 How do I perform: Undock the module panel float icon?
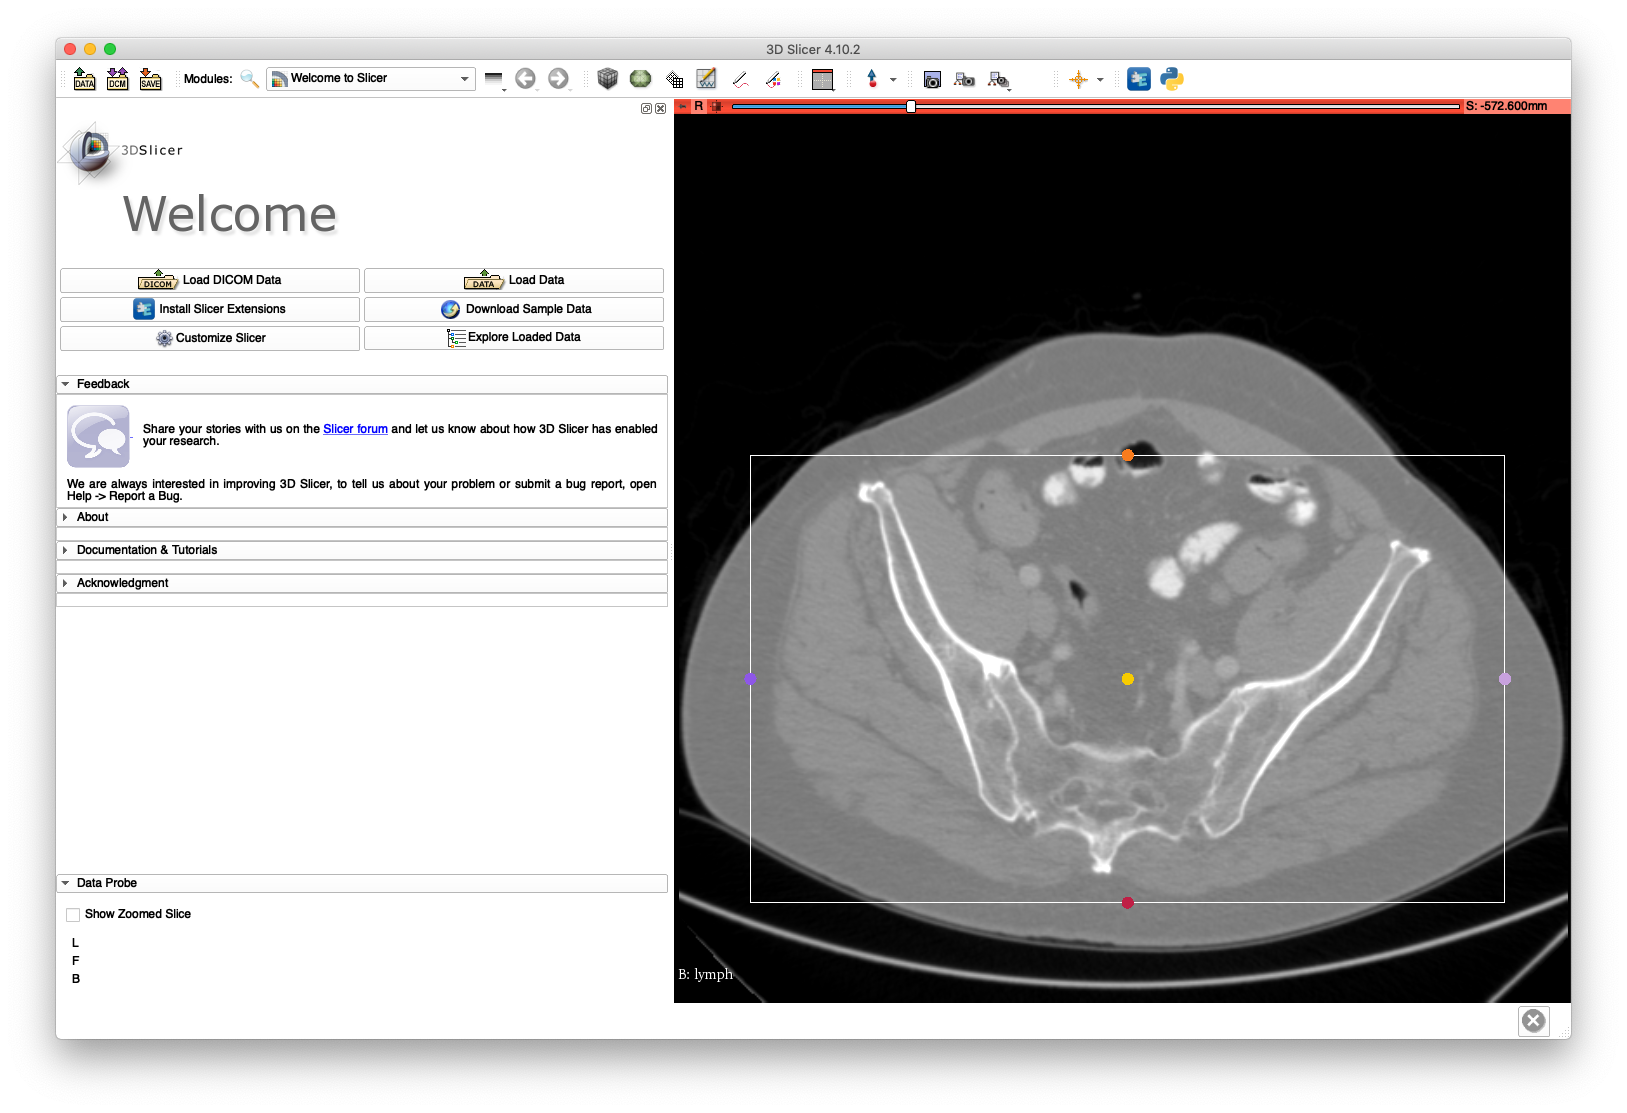coord(646,108)
